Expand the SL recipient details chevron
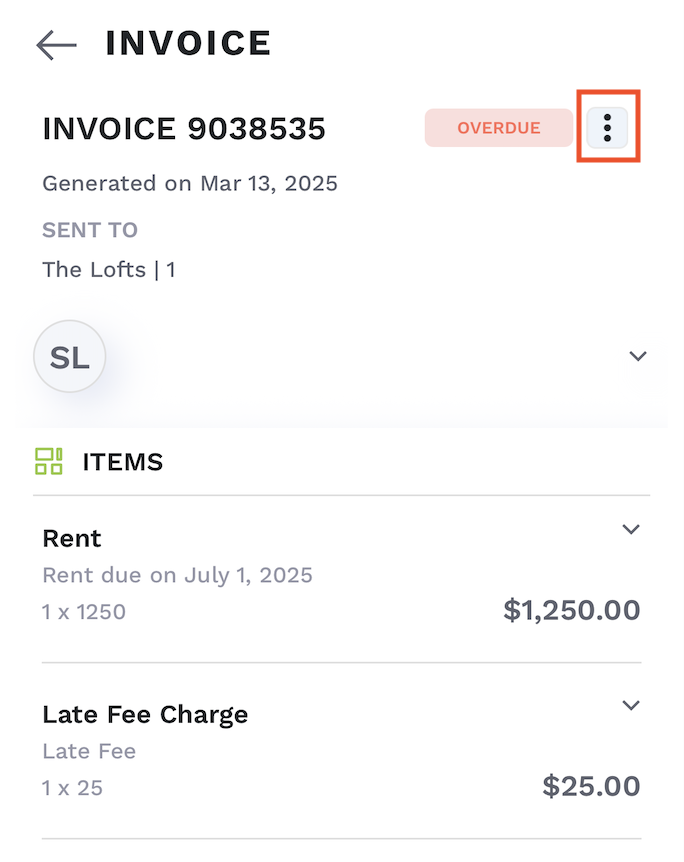 click(638, 356)
